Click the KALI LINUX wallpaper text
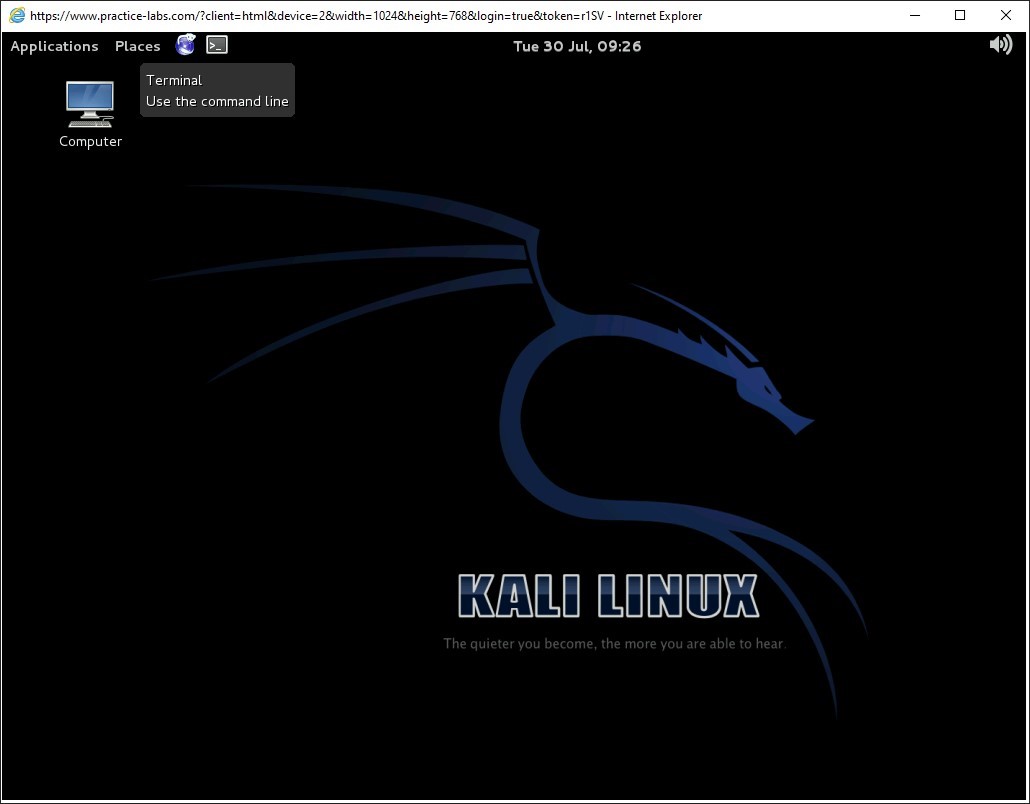 pyautogui.click(x=608, y=597)
